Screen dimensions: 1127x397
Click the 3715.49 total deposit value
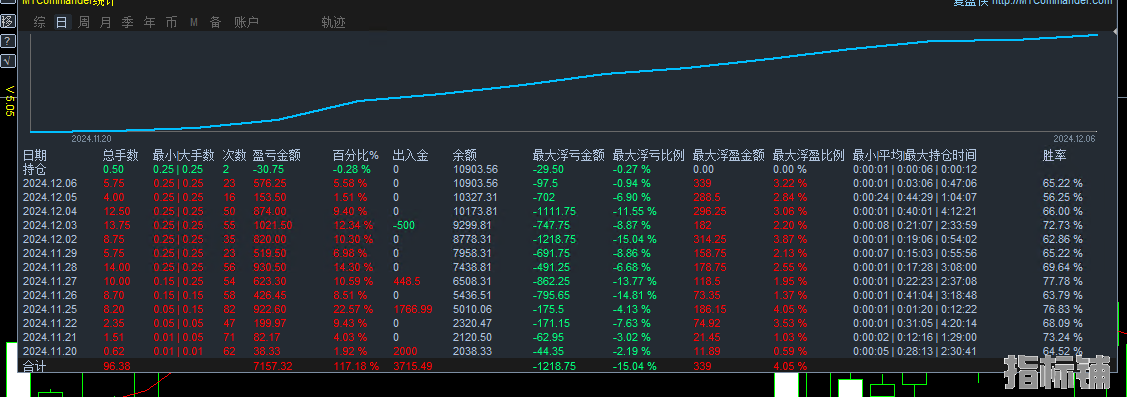[413, 365]
